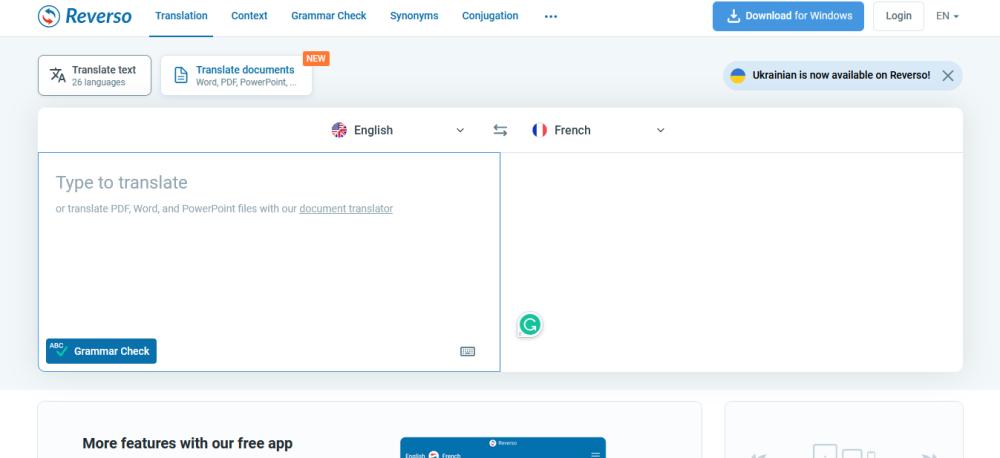Click the download arrow icon
The image size is (1000, 458).
click(x=733, y=16)
